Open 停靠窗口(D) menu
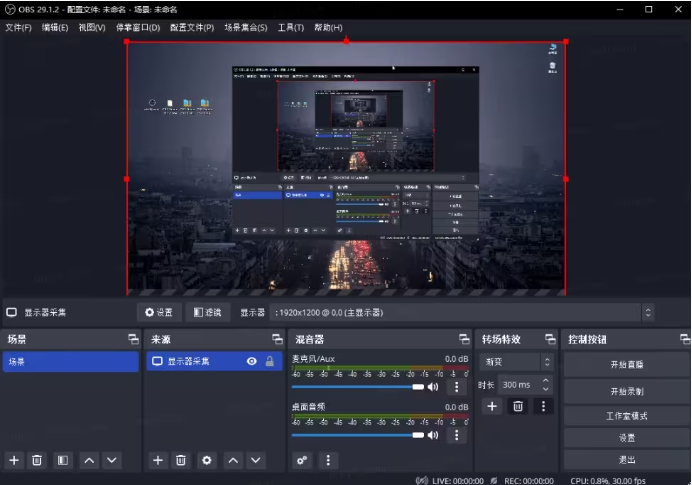Viewport: 692px width, 485px height. [x=138, y=28]
